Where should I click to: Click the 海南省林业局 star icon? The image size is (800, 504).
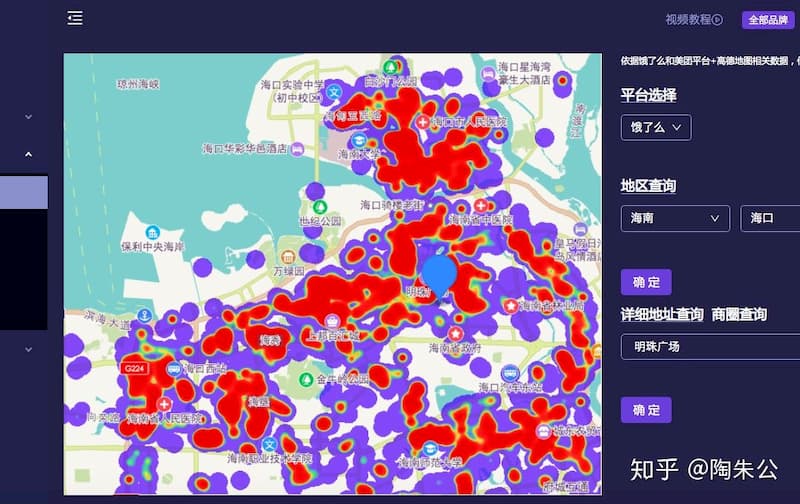(x=511, y=306)
